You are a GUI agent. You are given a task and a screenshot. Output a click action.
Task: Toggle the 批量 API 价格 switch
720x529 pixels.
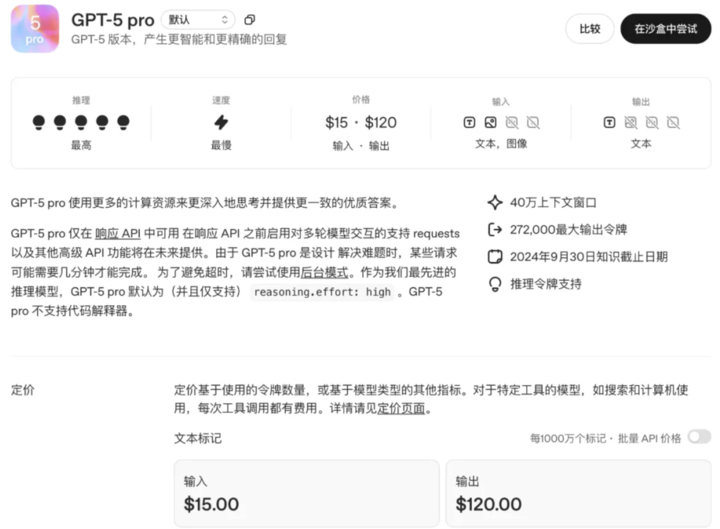click(698, 437)
